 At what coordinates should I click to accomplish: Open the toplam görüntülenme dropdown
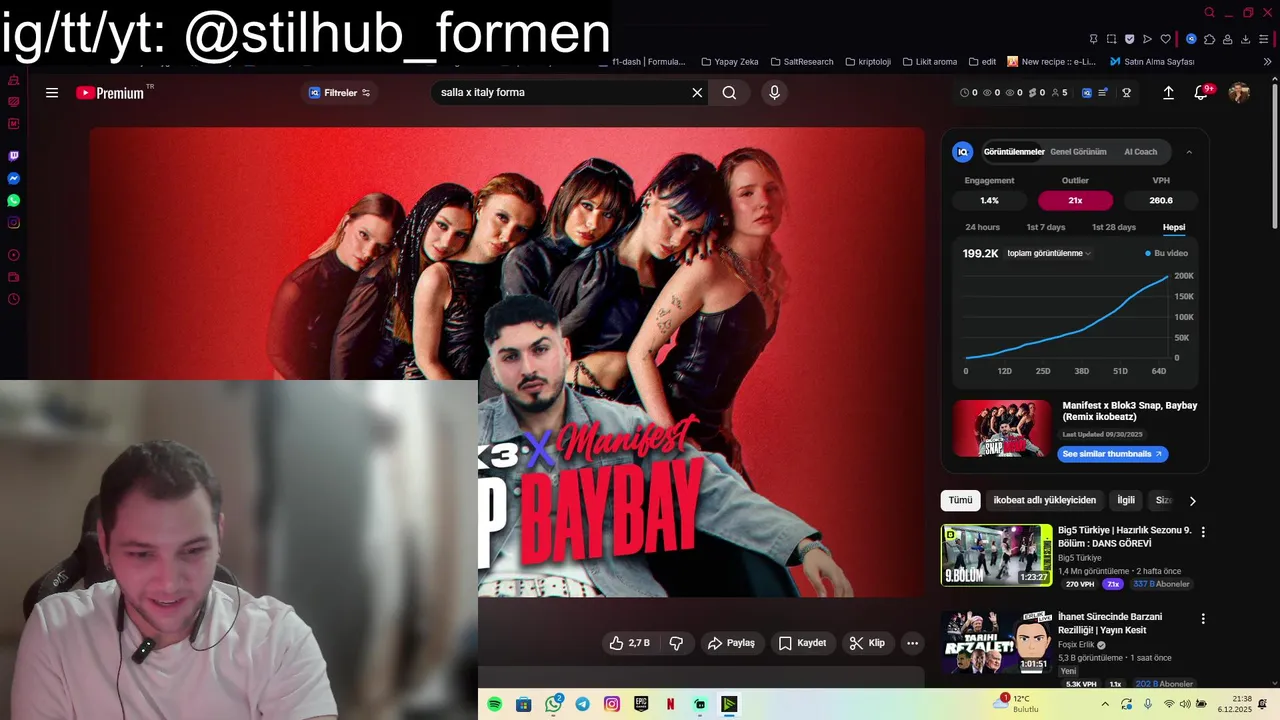[1049, 253]
